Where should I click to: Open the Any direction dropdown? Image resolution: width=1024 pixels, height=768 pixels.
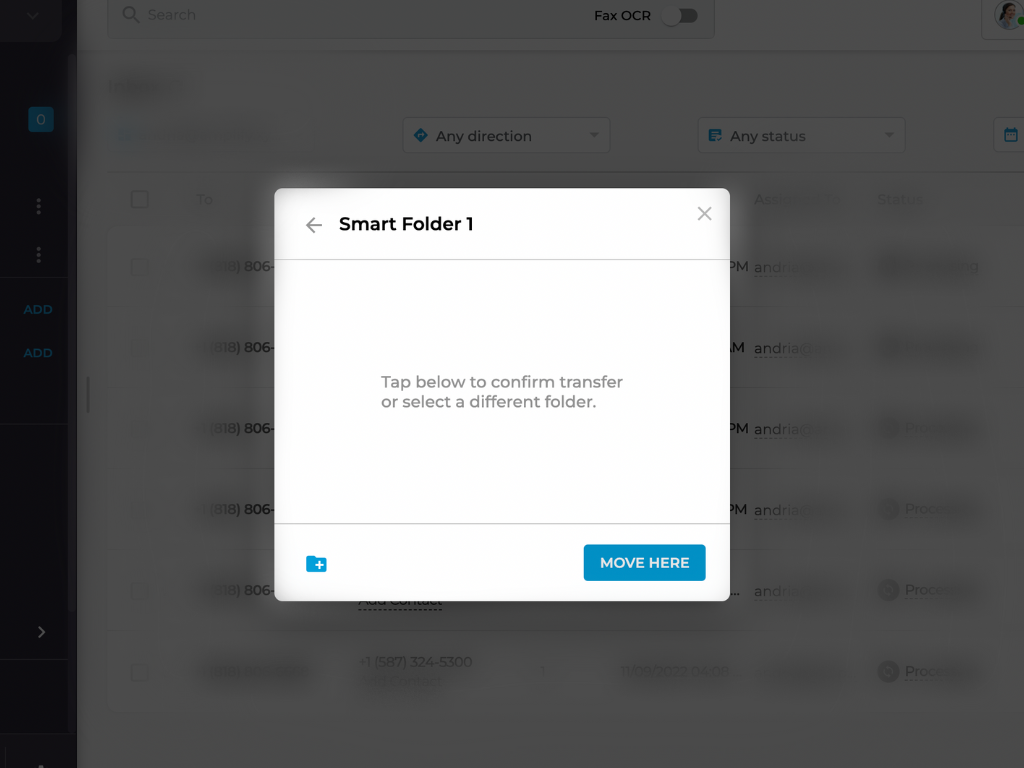click(x=506, y=134)
